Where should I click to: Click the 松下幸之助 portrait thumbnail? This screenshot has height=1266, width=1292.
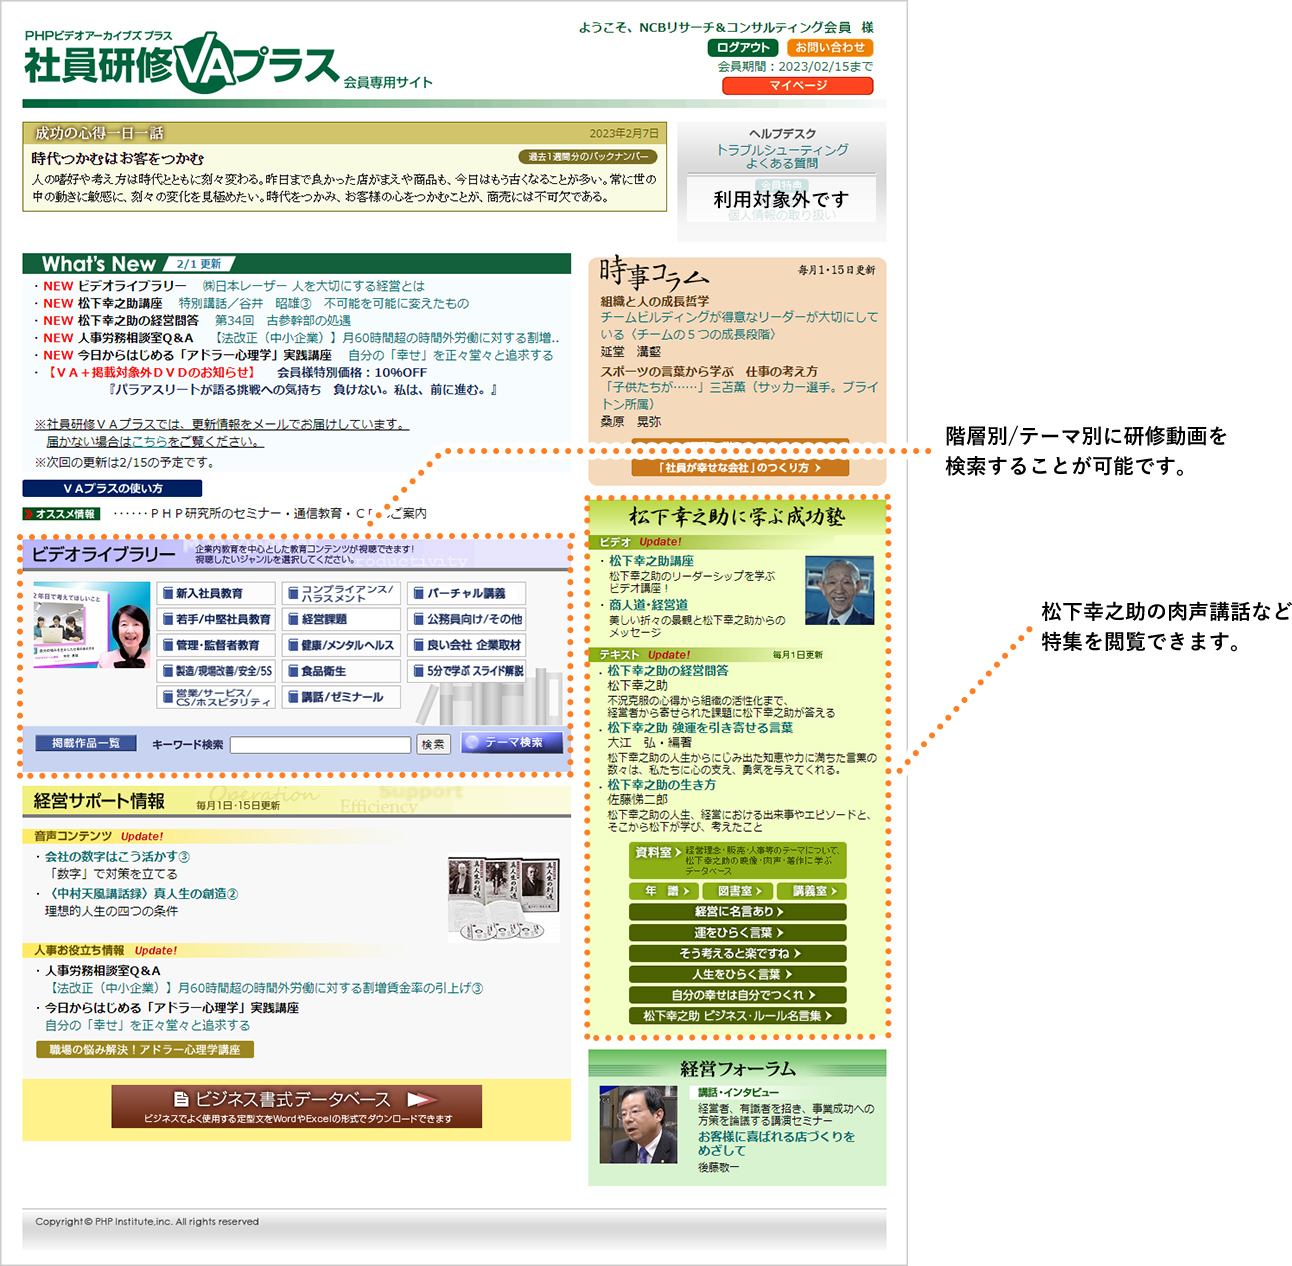(839, 590)
